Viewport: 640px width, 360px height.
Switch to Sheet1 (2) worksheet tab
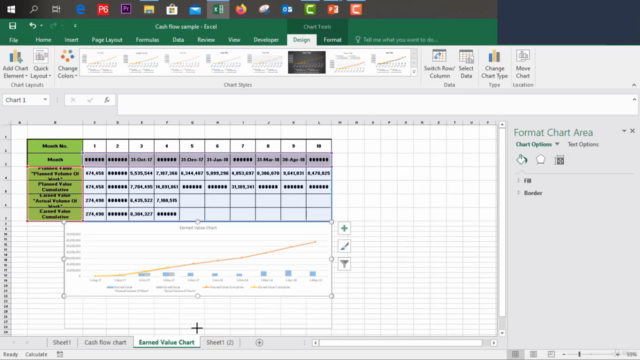coord(220,342)
